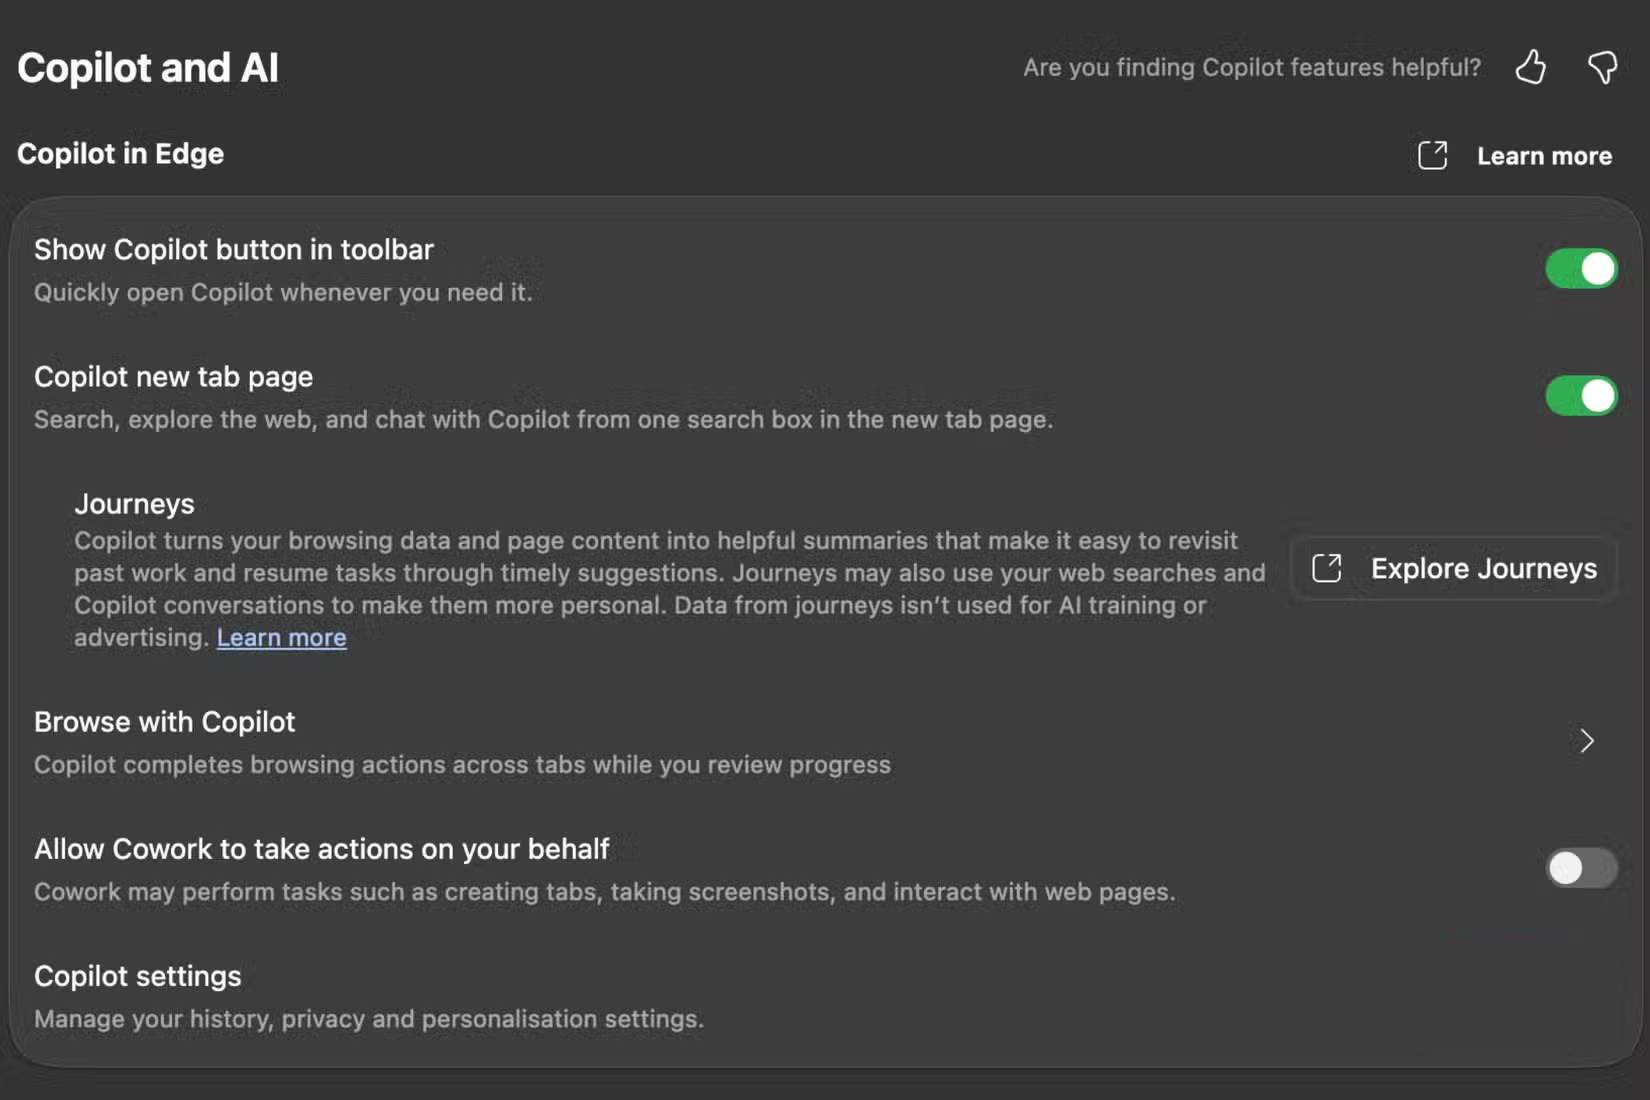Click the Copilot in Edge section heading
This screenshot has height=1100, width=1650.
120,154
